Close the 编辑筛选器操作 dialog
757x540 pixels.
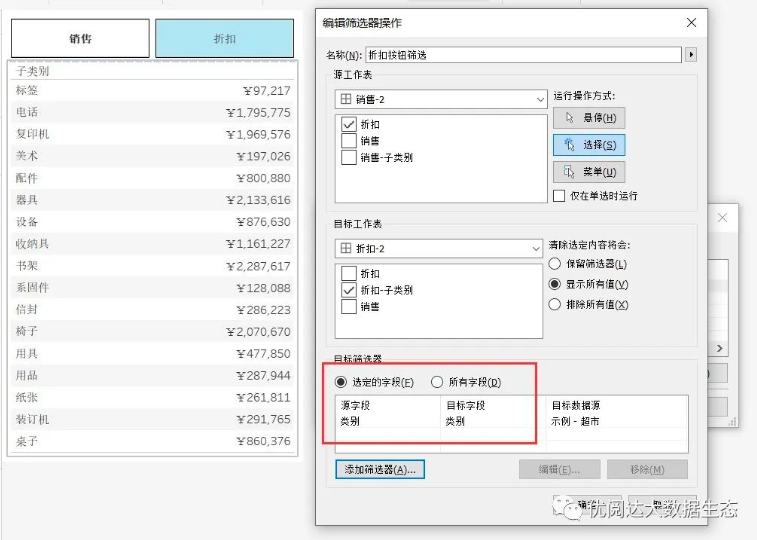[691, 22]
